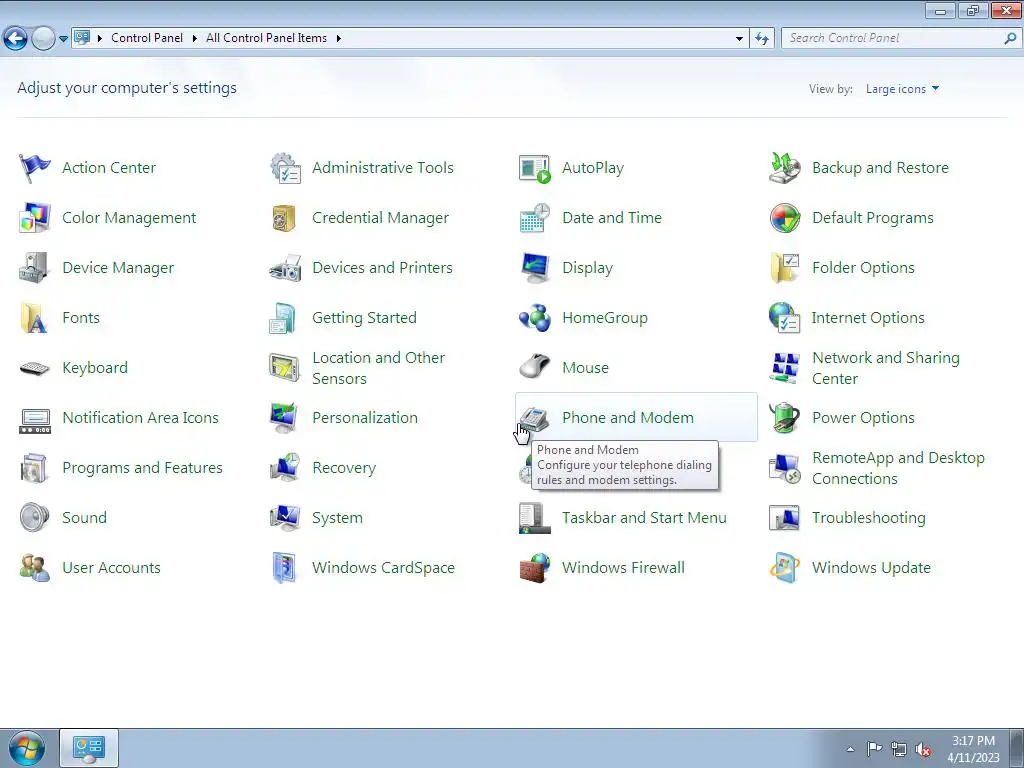Image resolution: width=1024 pixels, height=768 pixels.
Task: Click the Action Center flag tray icon
Action: tap(874, 748)
